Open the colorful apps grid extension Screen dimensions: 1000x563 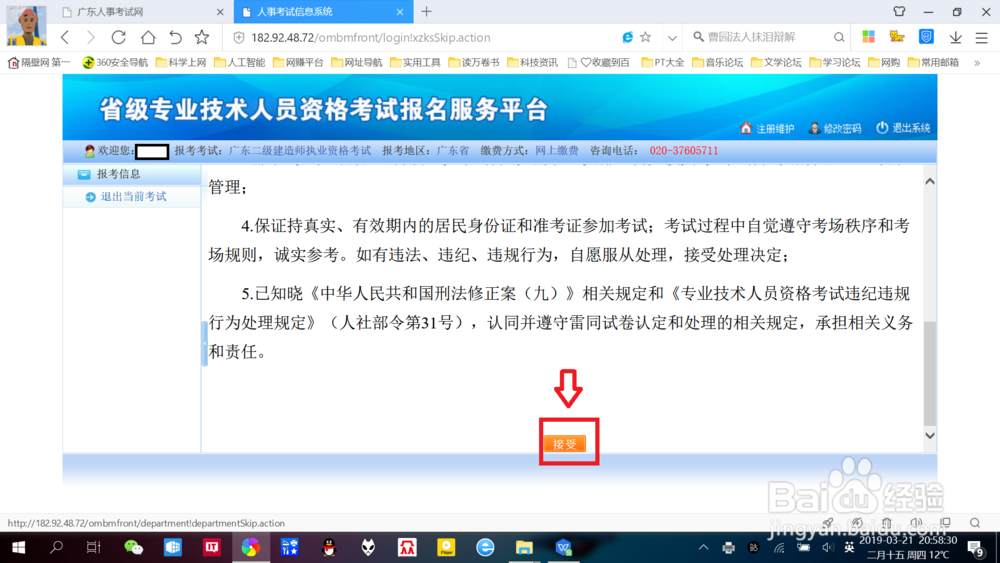[869, 37]
